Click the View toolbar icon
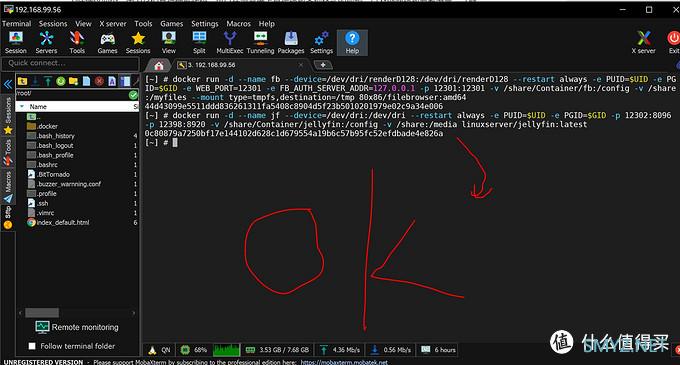The image size is (680, 365). coord(169,43)
